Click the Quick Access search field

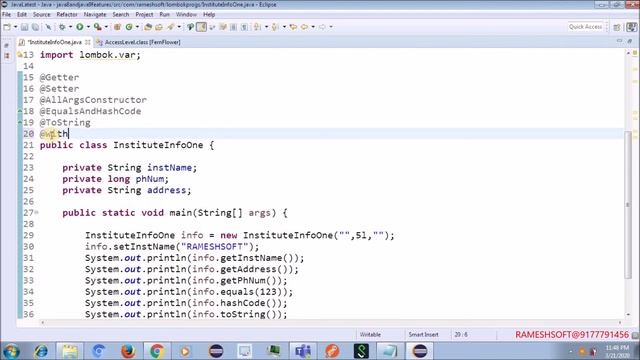(x=586, y=27)
